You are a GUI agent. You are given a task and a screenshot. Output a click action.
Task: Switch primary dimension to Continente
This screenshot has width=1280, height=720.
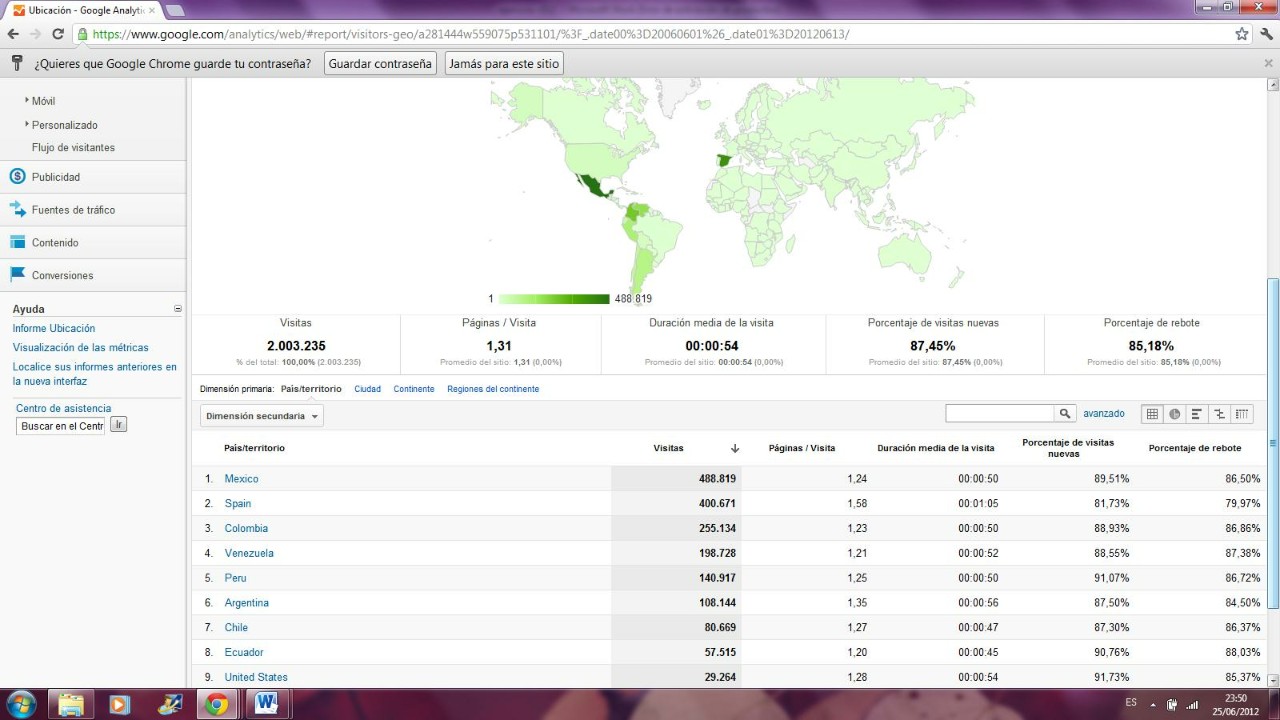click(x=414, y=389)
